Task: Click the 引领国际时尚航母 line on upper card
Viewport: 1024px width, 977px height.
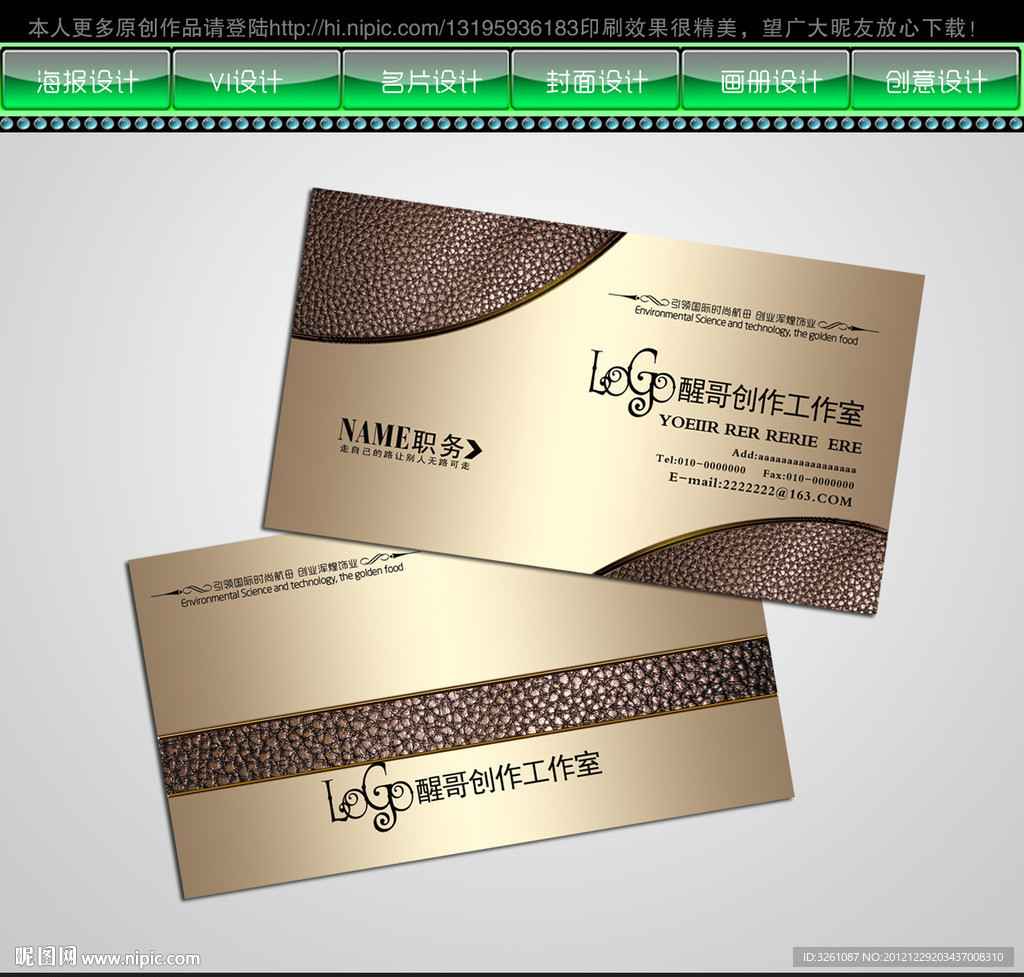Action: coord(743,313)
